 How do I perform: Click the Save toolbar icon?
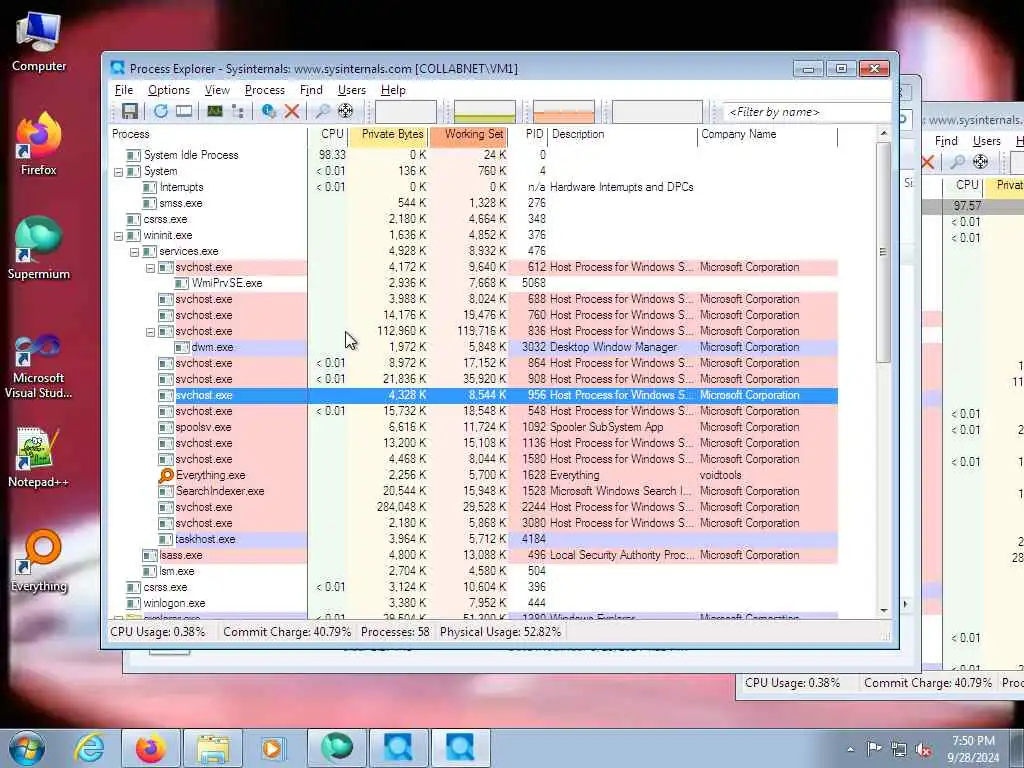click(x=130, y=112)
